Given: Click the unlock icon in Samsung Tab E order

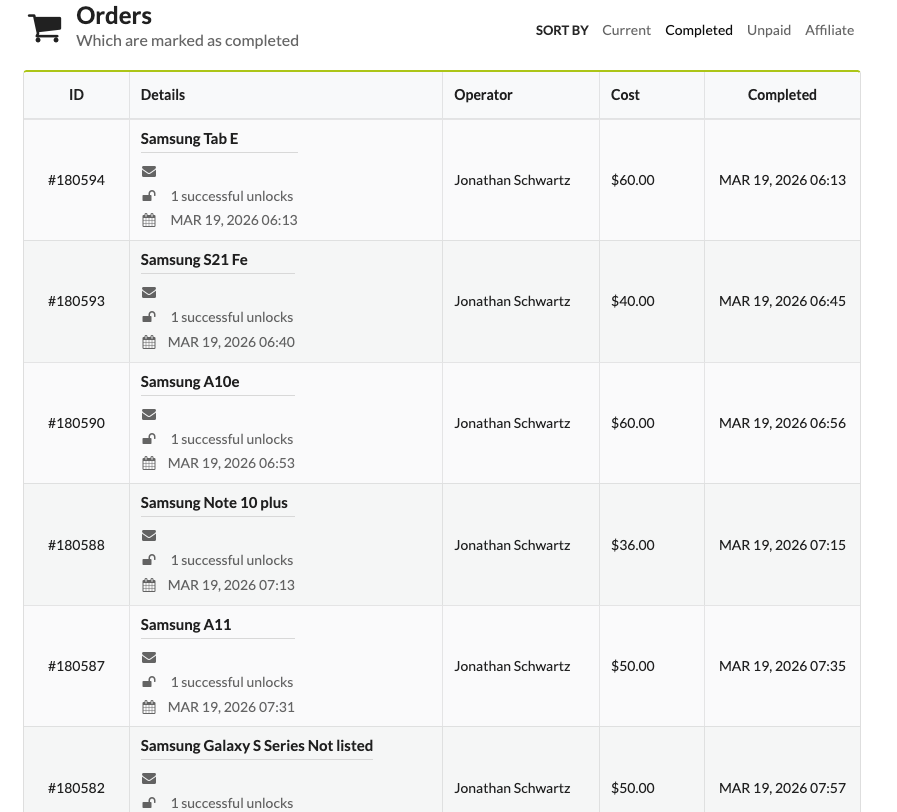Looking at the screenshot, I should pyautogui.click(x=149, y=196).
